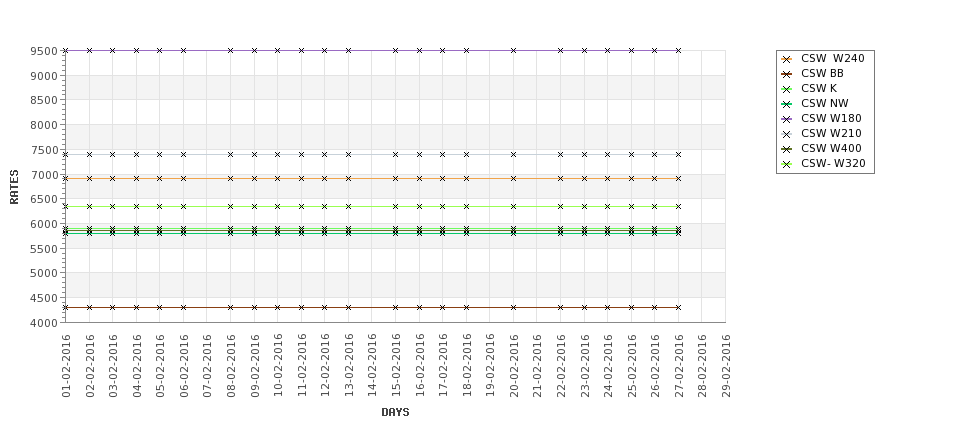Click the 17-02-2016 date label
This screenshot has width=975, height=429.
(x=443, y=366)
